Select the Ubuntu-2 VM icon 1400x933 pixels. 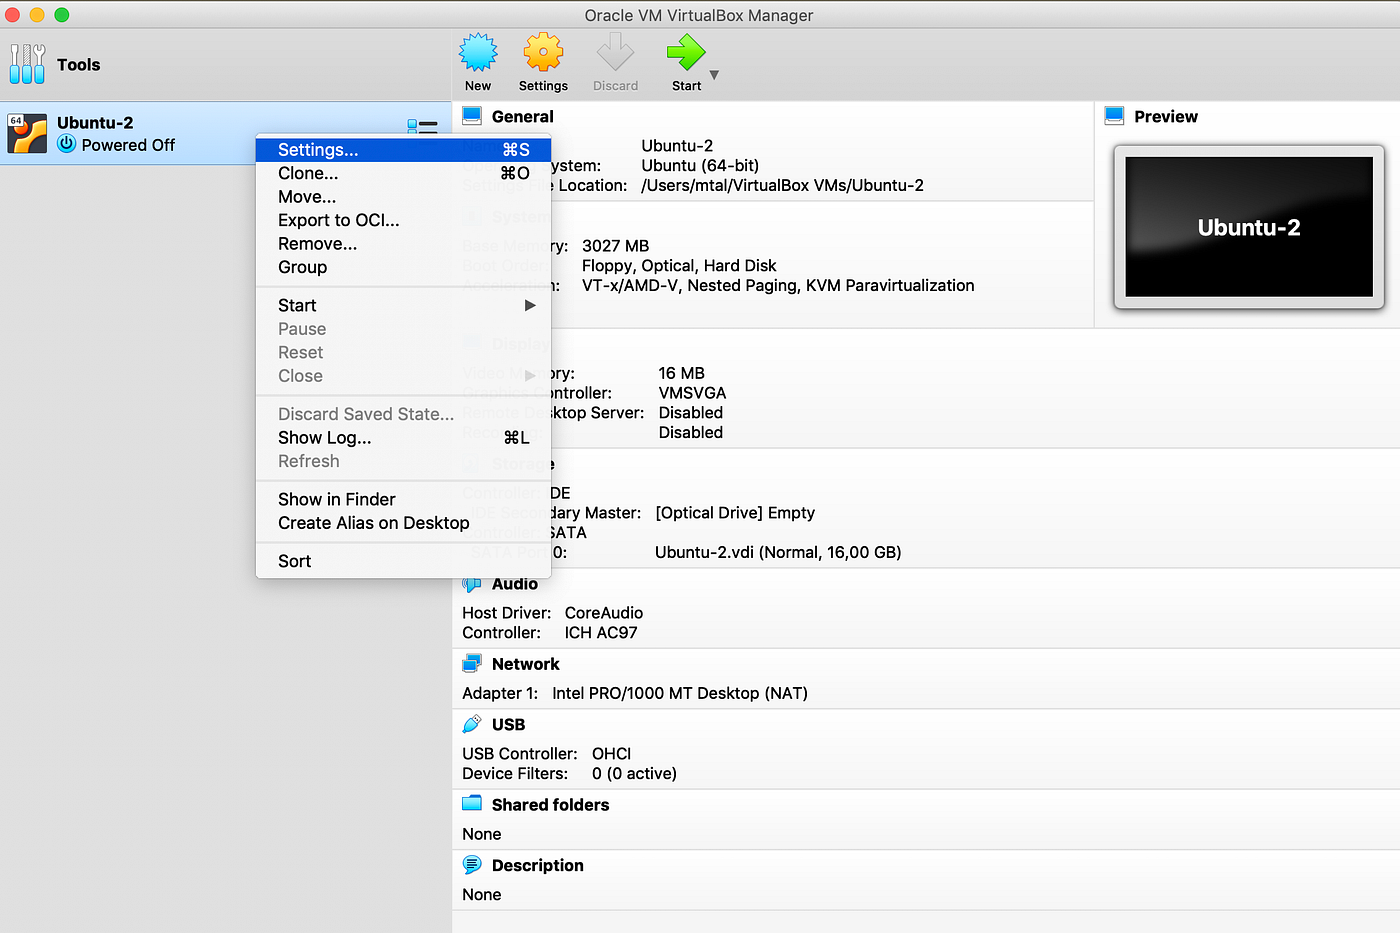[x=26, y=133]
